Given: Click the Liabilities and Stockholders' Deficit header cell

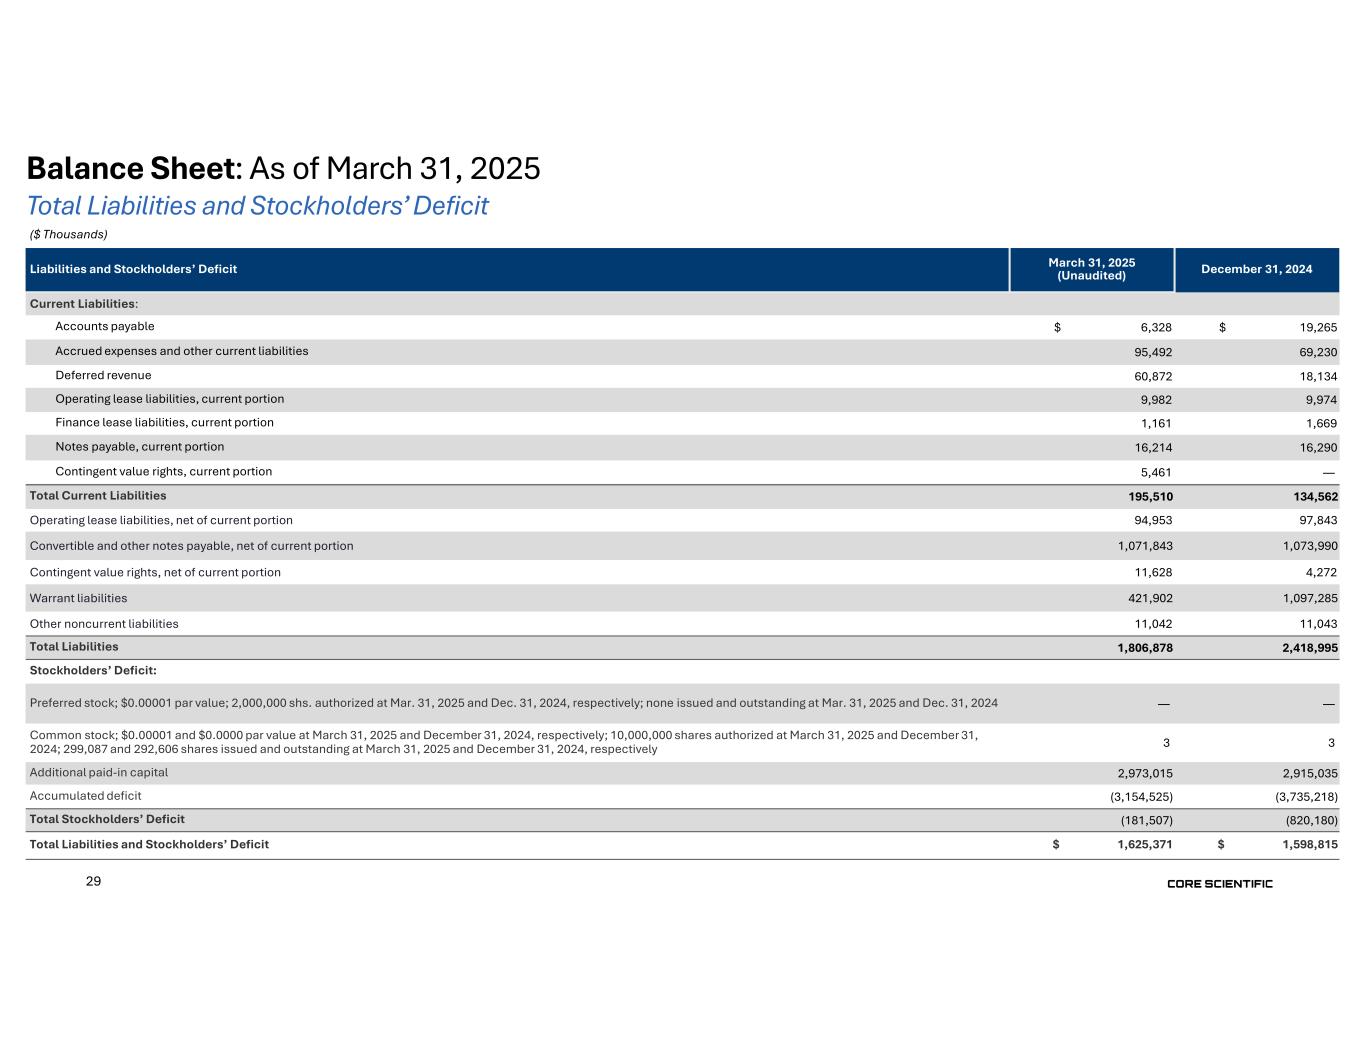Looking at the screenshot, I should click(x=133, y=269).
